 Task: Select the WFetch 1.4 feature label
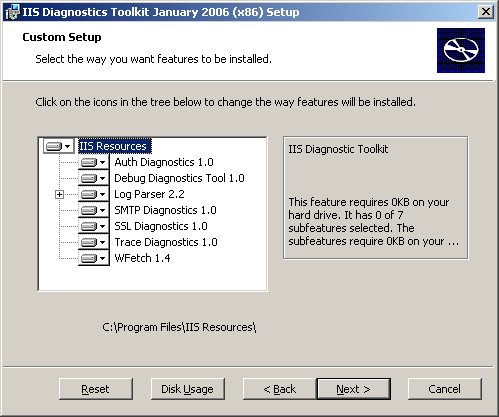coord(142,258)
